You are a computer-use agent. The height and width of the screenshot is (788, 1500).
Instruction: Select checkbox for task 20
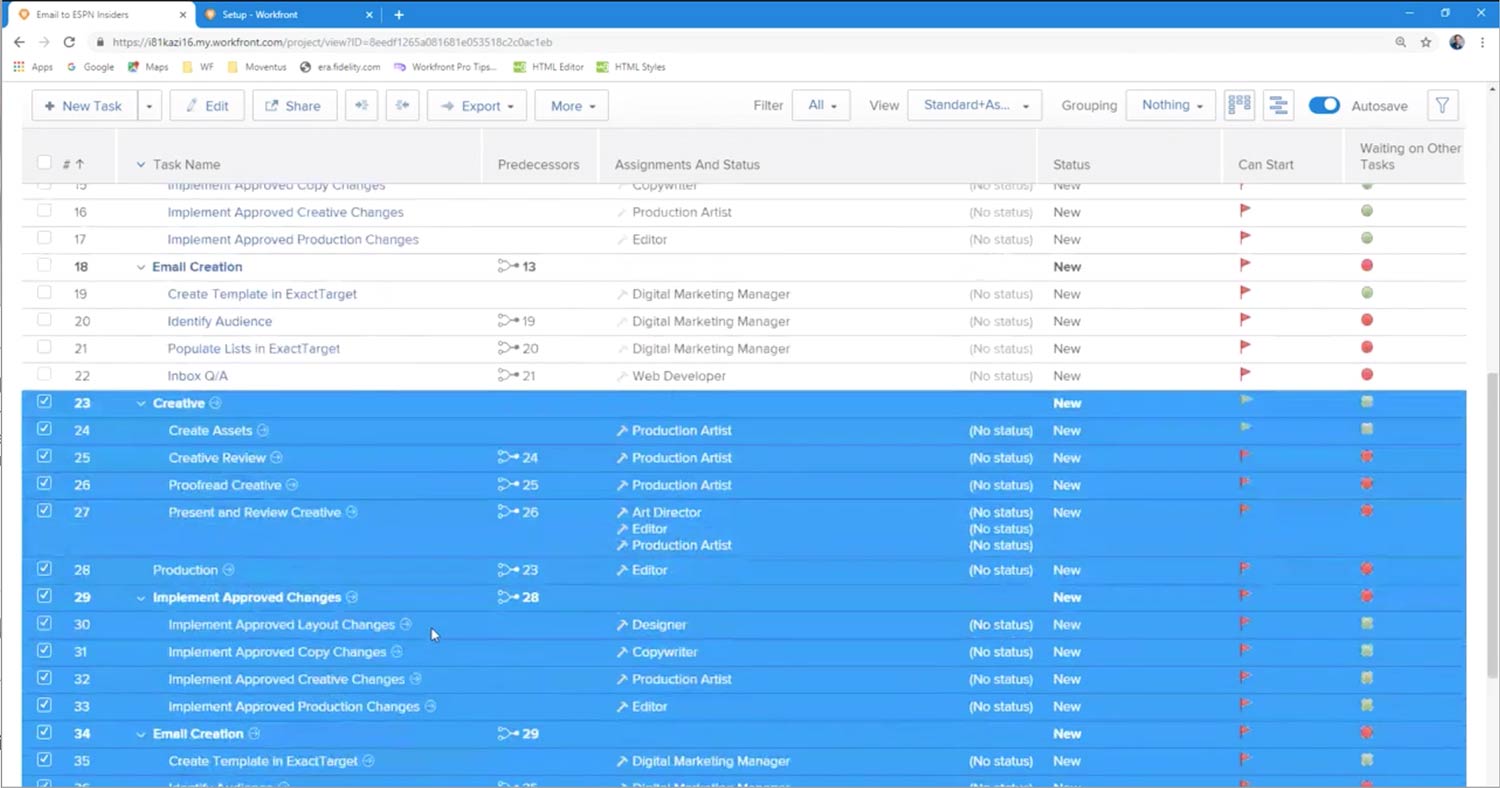(44, 320)
